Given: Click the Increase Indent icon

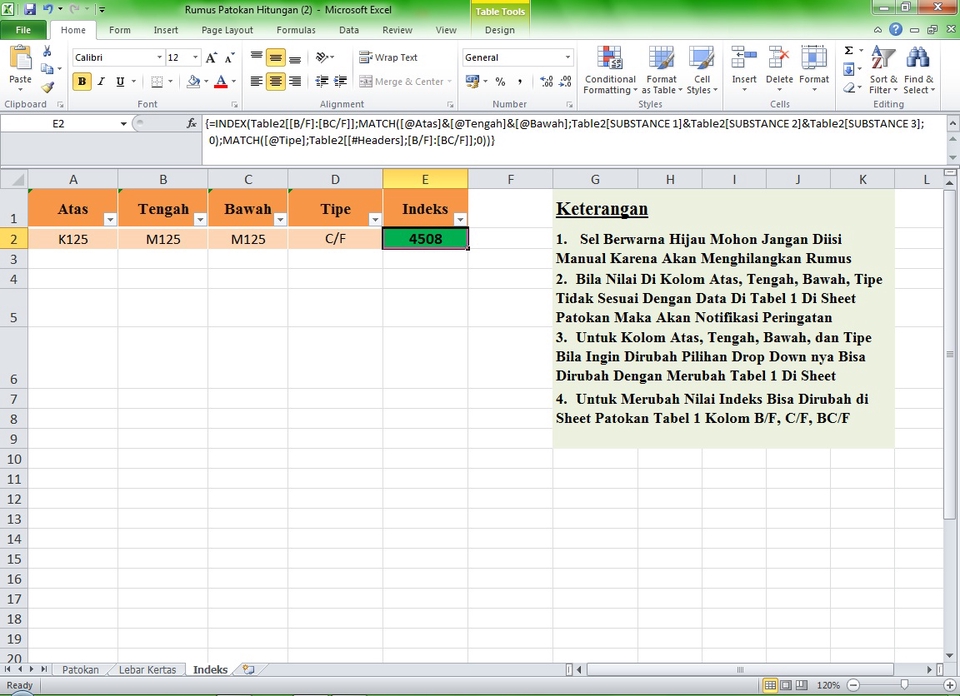Looking at the screenshot, I should [x=340, y=81].
